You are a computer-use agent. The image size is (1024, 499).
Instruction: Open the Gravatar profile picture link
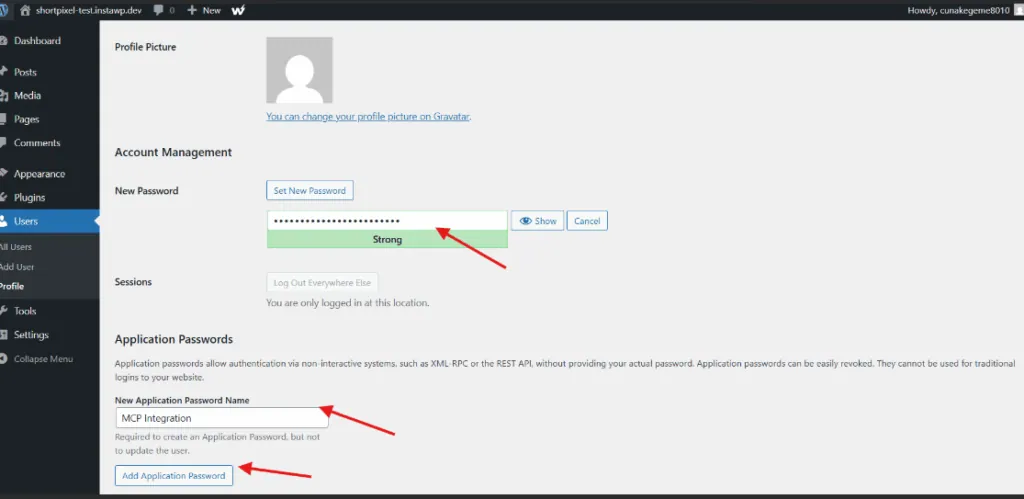368,117
